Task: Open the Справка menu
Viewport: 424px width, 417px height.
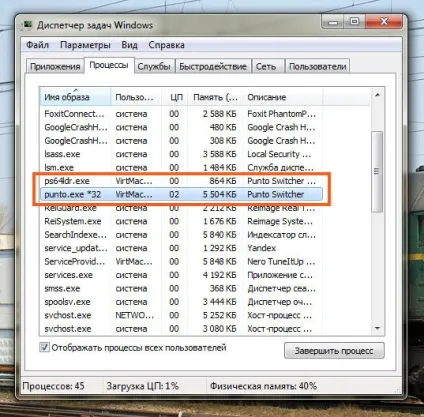Action: click(166, 45)
